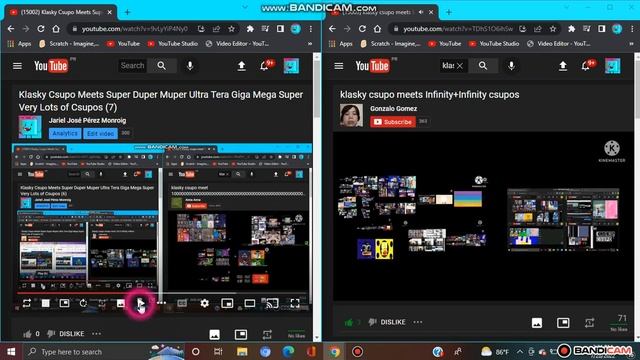Open Video Editor bookmark in left window
The height and width of the screenshot is (360, 640).
237,44
